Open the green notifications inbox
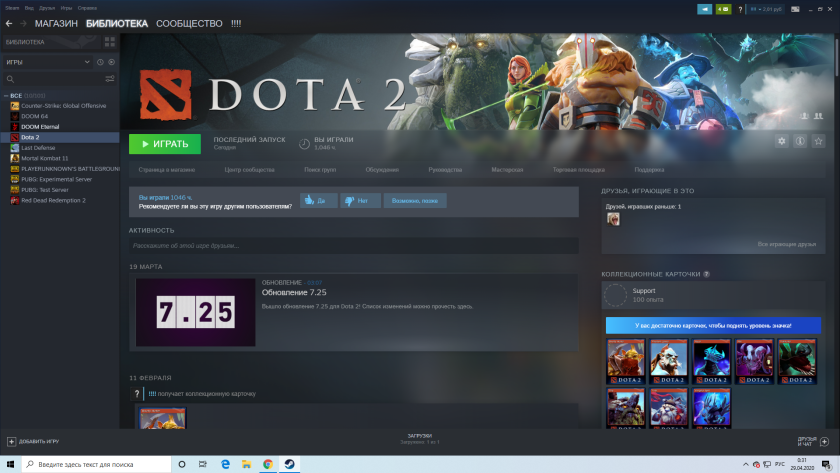The height and width of the screenshot is (473, 840). (727, 8)
